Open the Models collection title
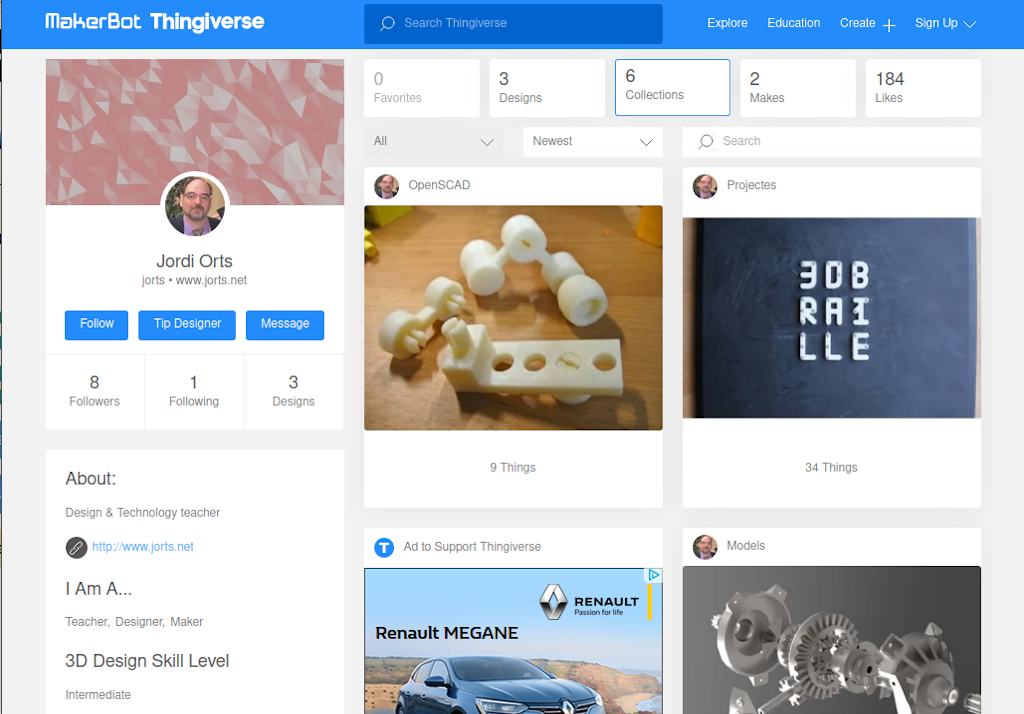This screenshot has height=714, width=1024. pyautogui.click(x=746, y=546)
